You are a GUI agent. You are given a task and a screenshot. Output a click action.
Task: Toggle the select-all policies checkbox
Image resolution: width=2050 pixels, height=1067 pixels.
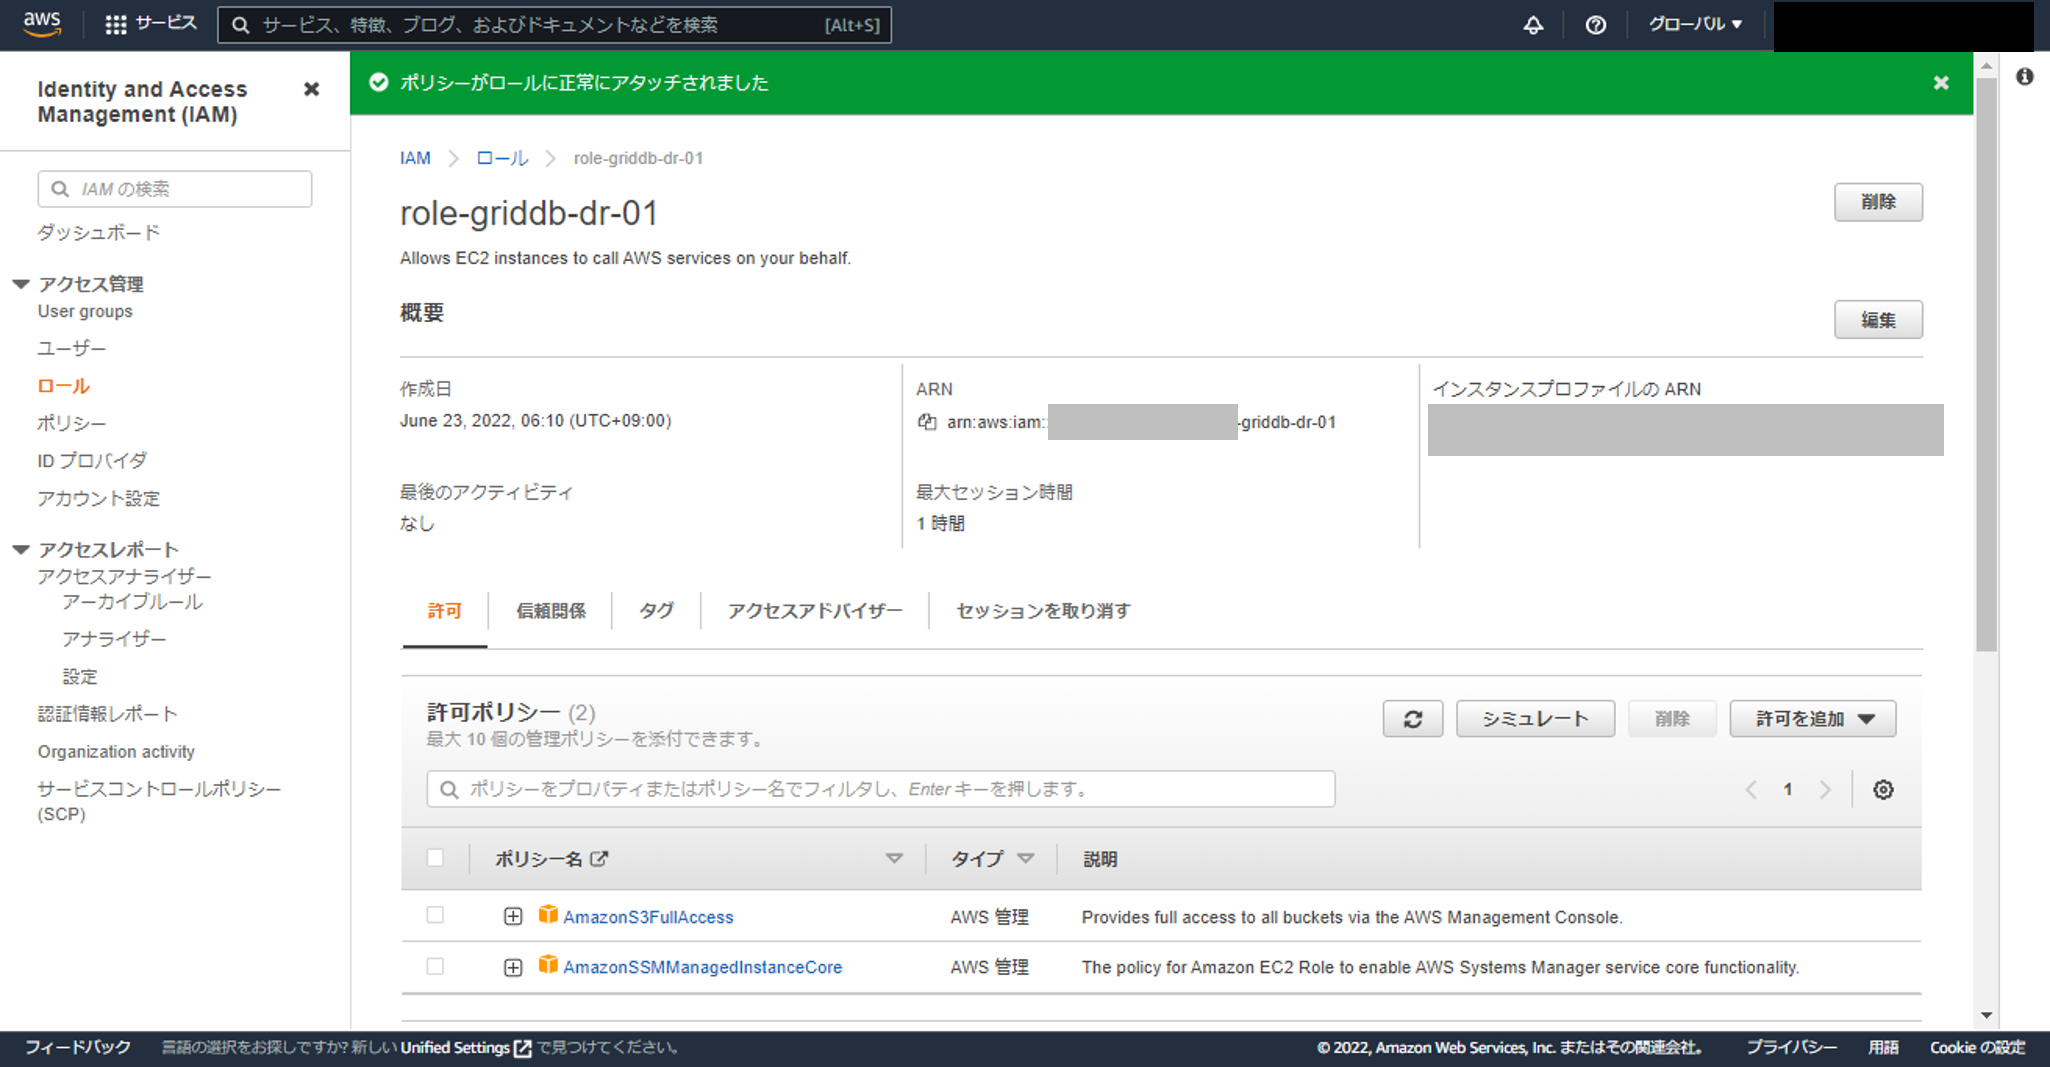(435, 858)
